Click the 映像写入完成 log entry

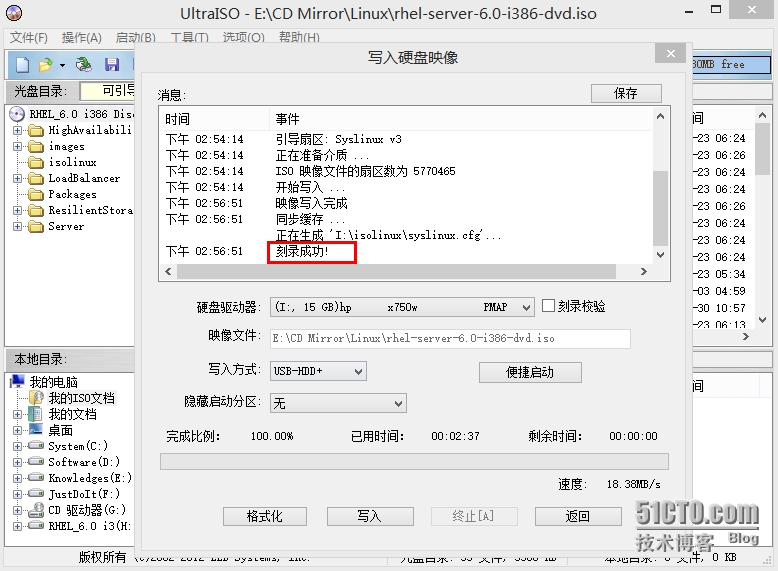click(x=311, y=203)
